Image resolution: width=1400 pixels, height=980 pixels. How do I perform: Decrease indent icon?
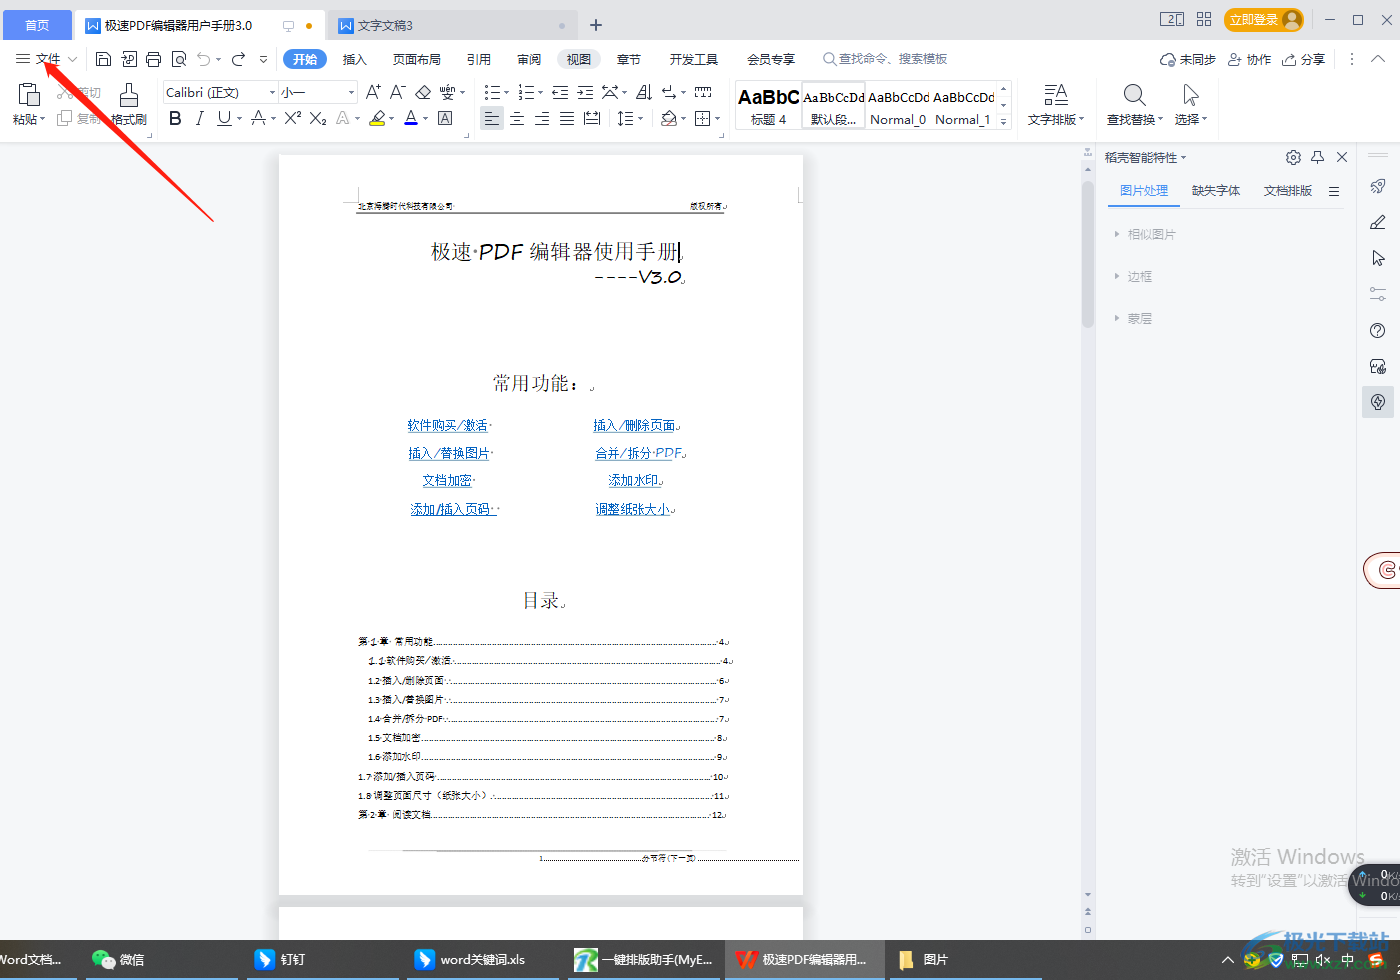point(560,92)
